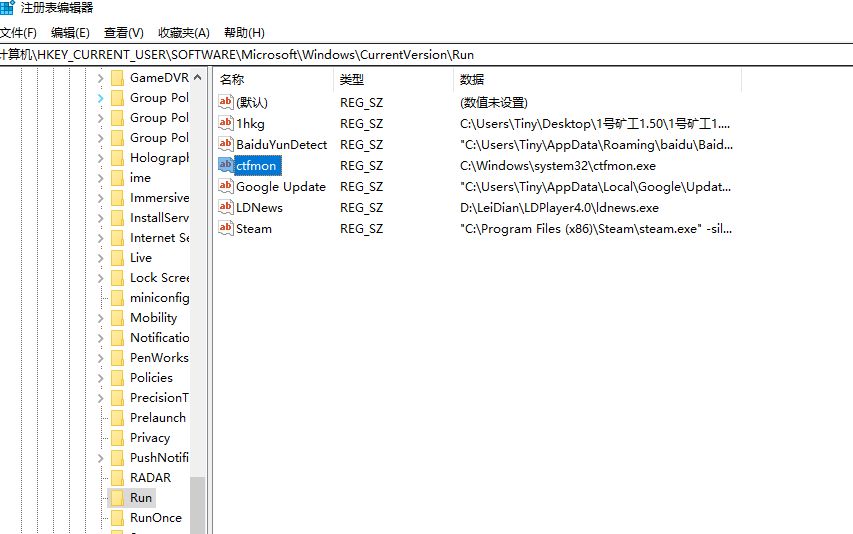Expand the PrecisionT key chevron

(x=101, y=398)
